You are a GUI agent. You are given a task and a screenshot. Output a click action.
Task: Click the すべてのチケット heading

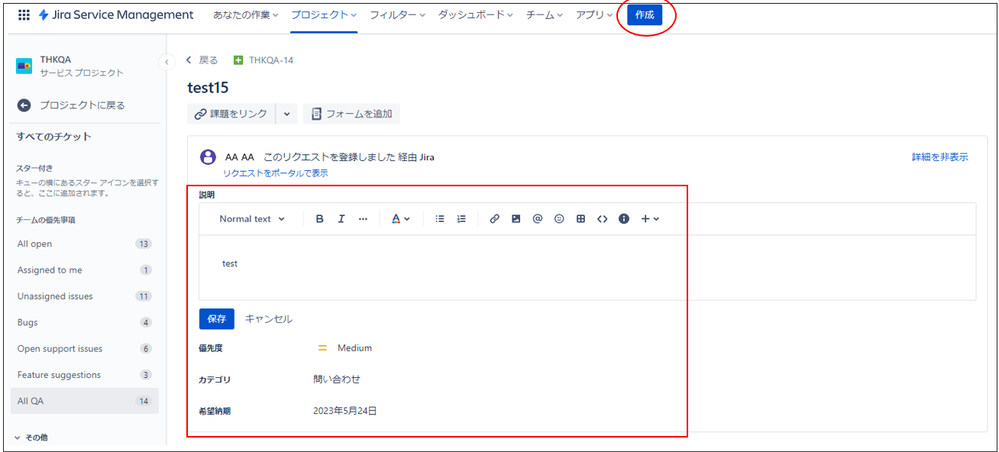[x=54, y=136]
